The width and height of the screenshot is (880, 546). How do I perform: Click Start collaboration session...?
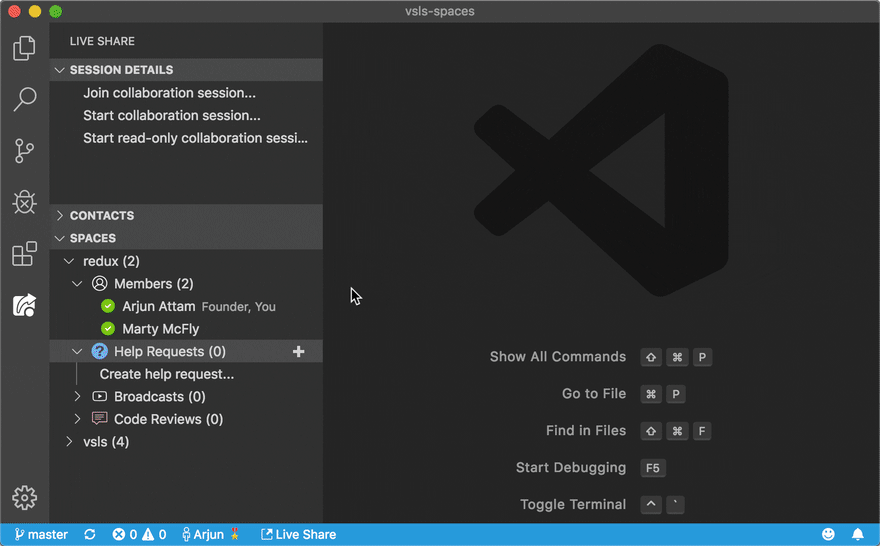click(x=172, y=116)
